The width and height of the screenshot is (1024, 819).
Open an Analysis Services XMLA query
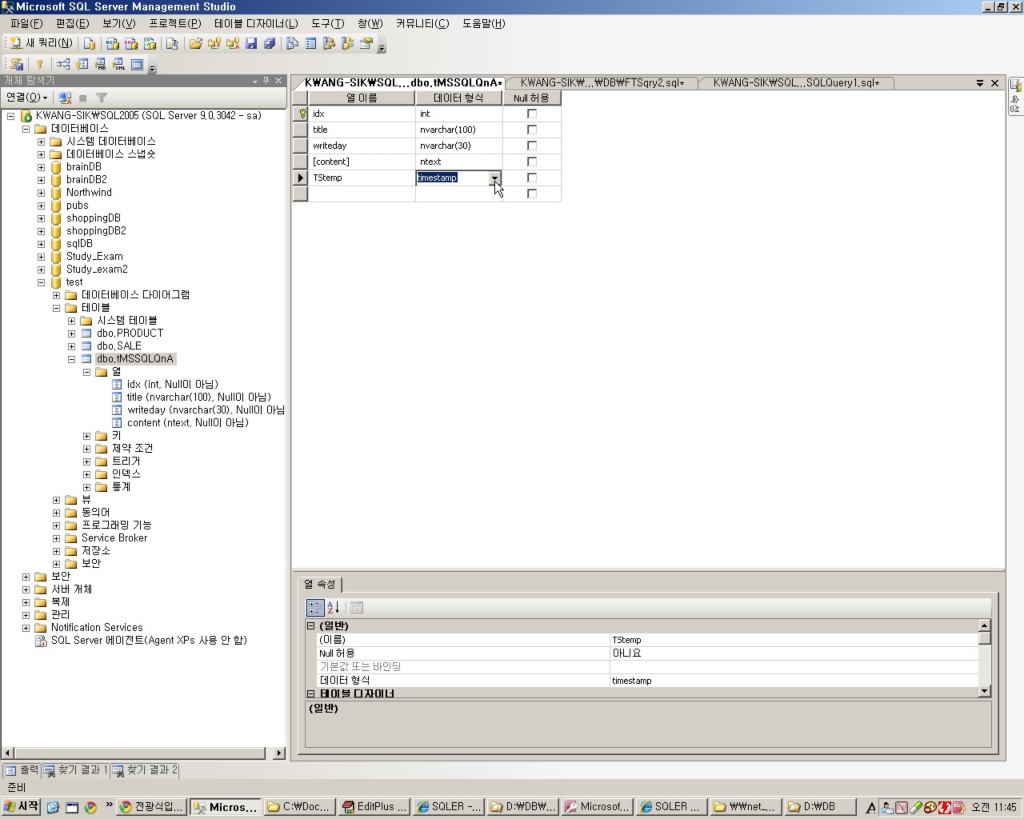click(150, 44)
